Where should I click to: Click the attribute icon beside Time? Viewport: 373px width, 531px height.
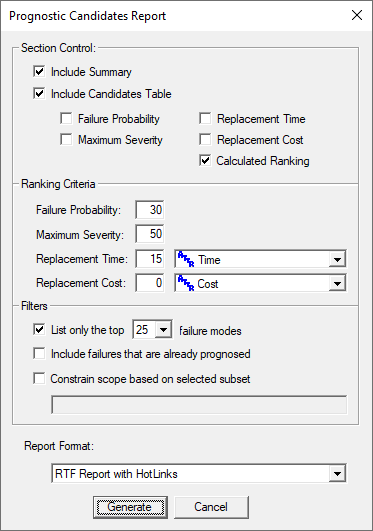[x=186, y=259]
